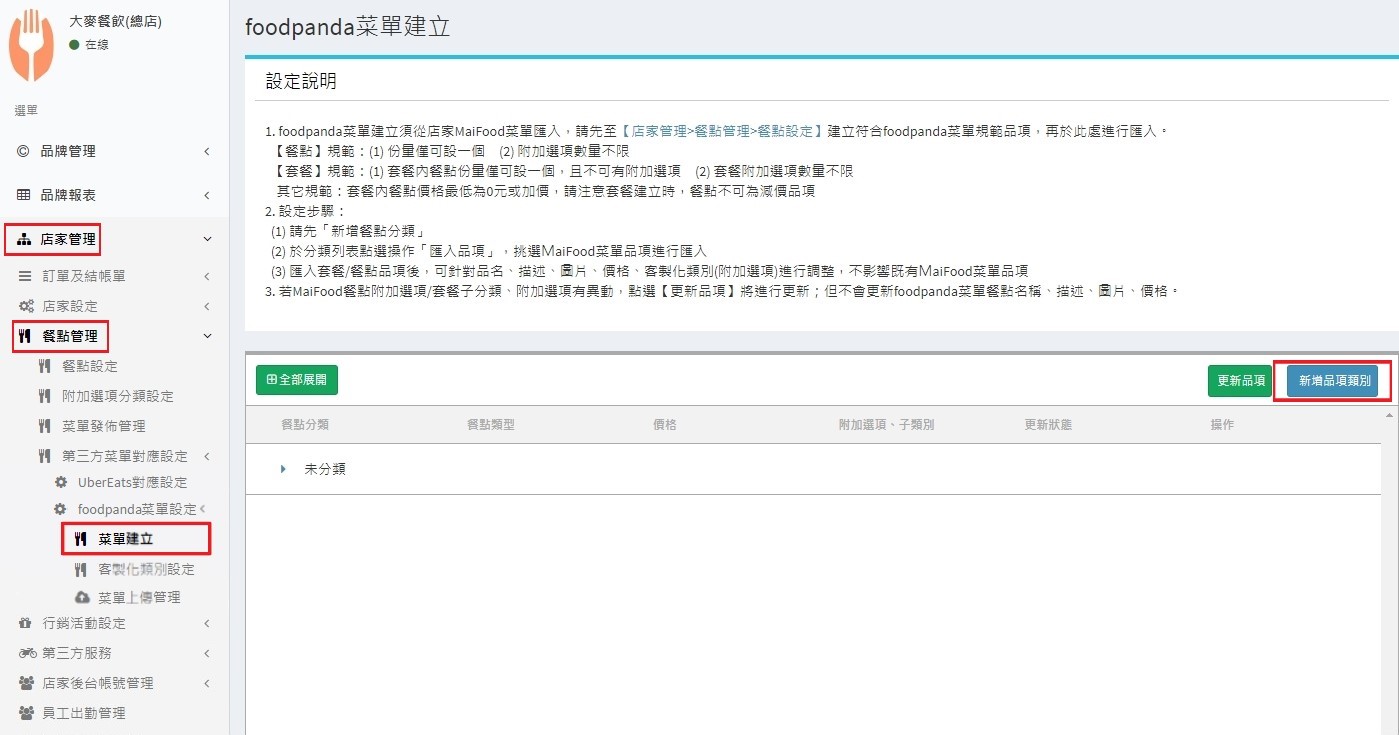Image resolution: width=1399 pixels, height=735 pixels.
Task: Click the green 全部展開 button
Action: coord(297,380)
